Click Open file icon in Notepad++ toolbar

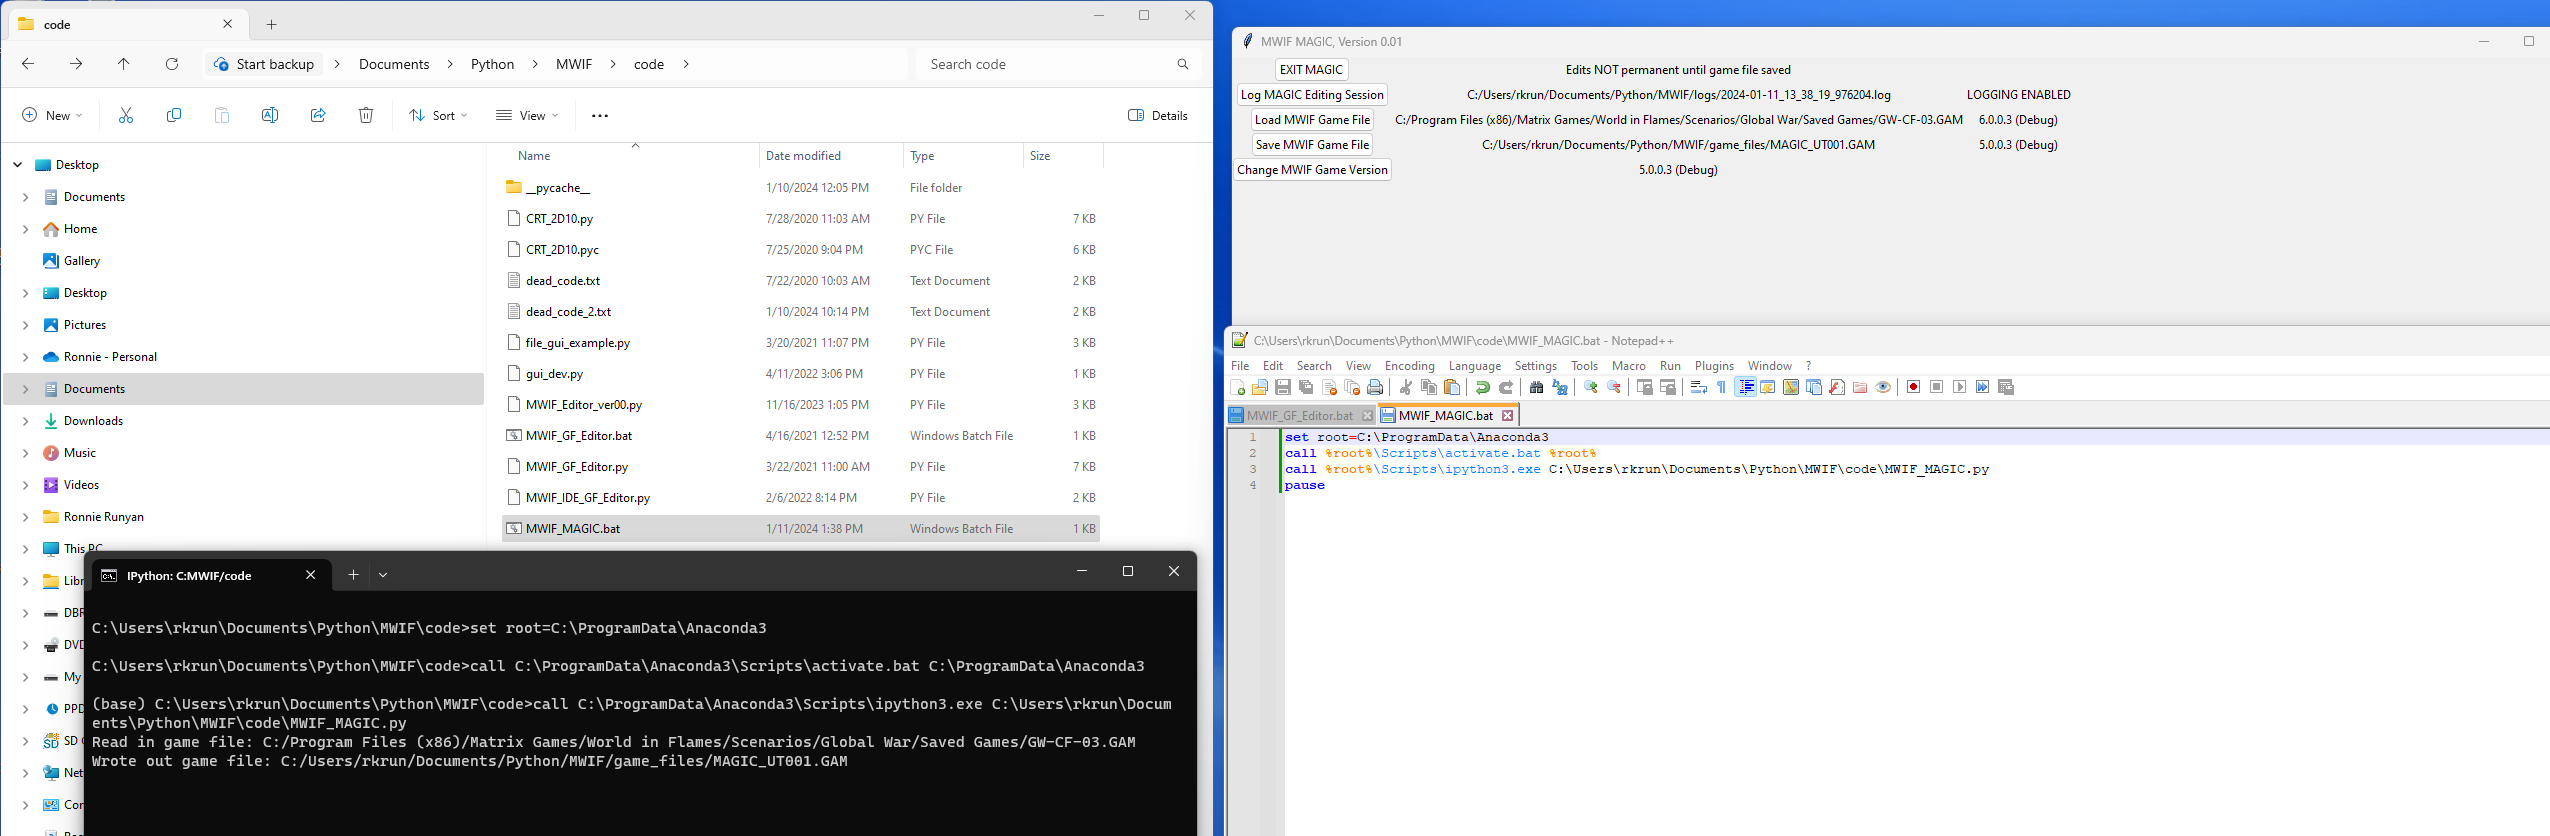(x=1259, y=387)
